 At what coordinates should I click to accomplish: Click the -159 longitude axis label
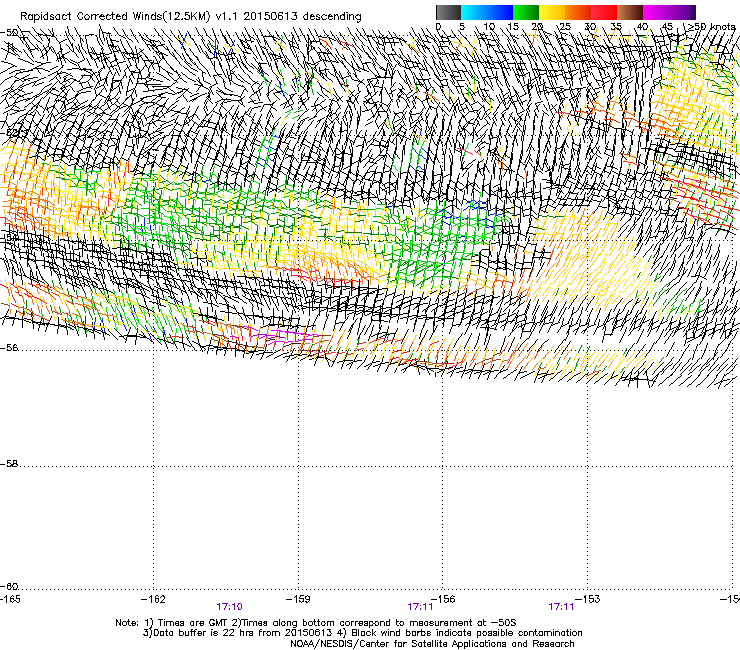[x=298, y=599]
